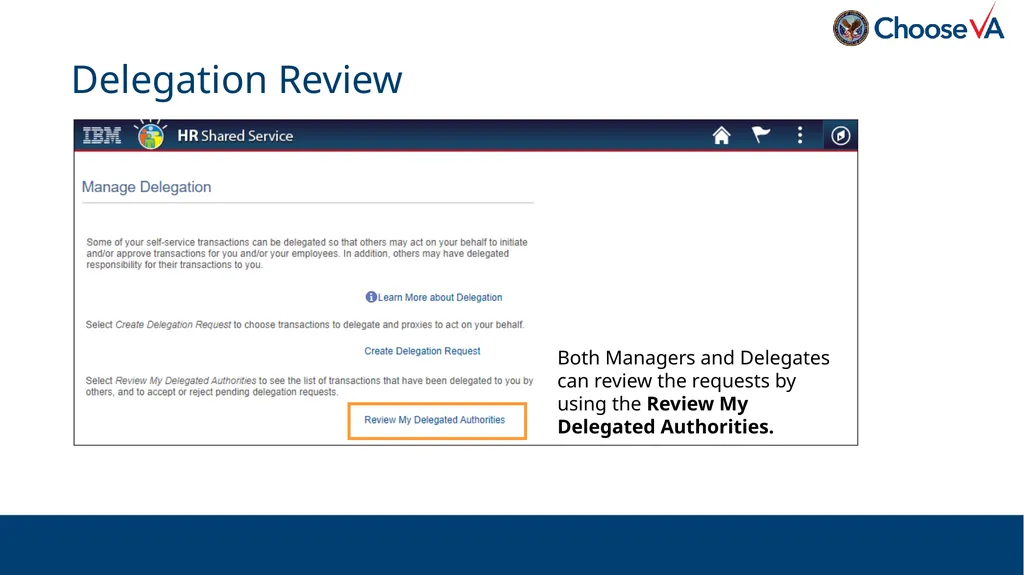
Task: Click the Home icon in header
Action: [721, 135]
